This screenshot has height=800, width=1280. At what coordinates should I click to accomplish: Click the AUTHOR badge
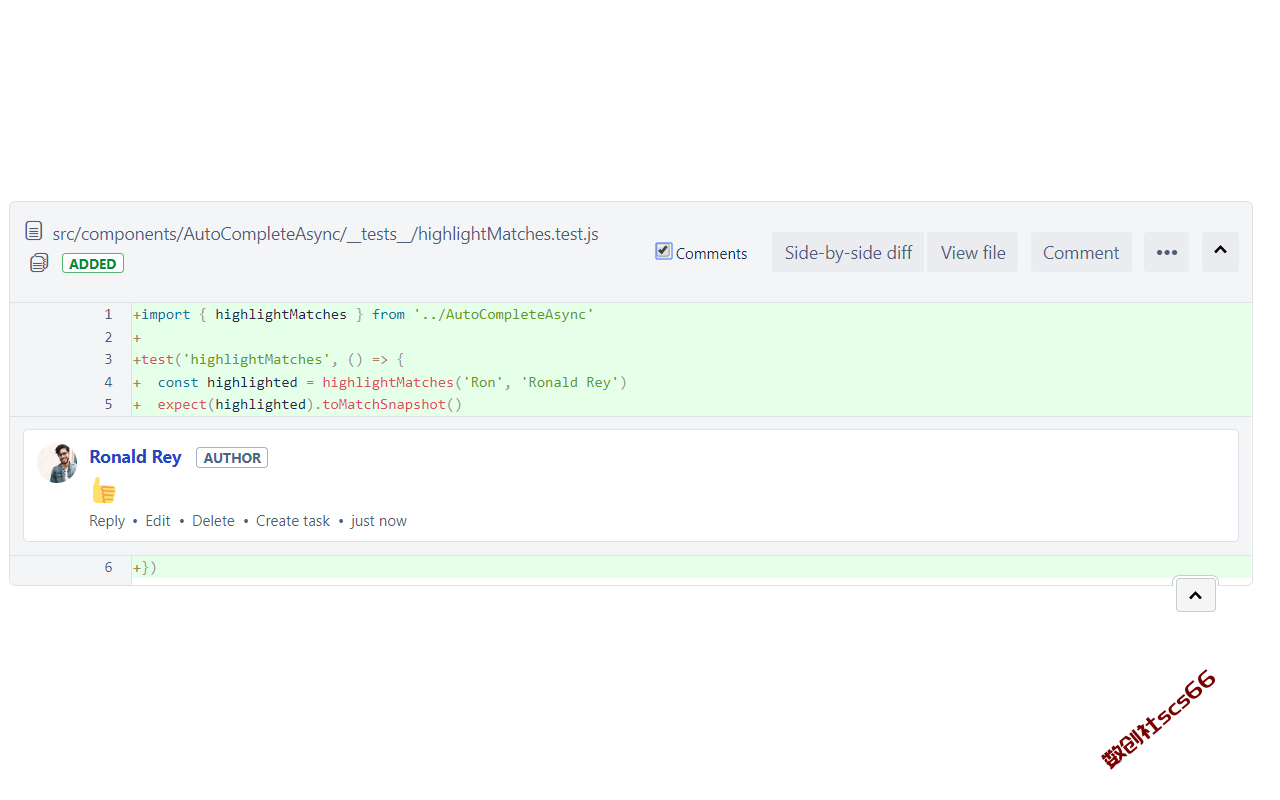pyautogui.click(x=232, y=458)
